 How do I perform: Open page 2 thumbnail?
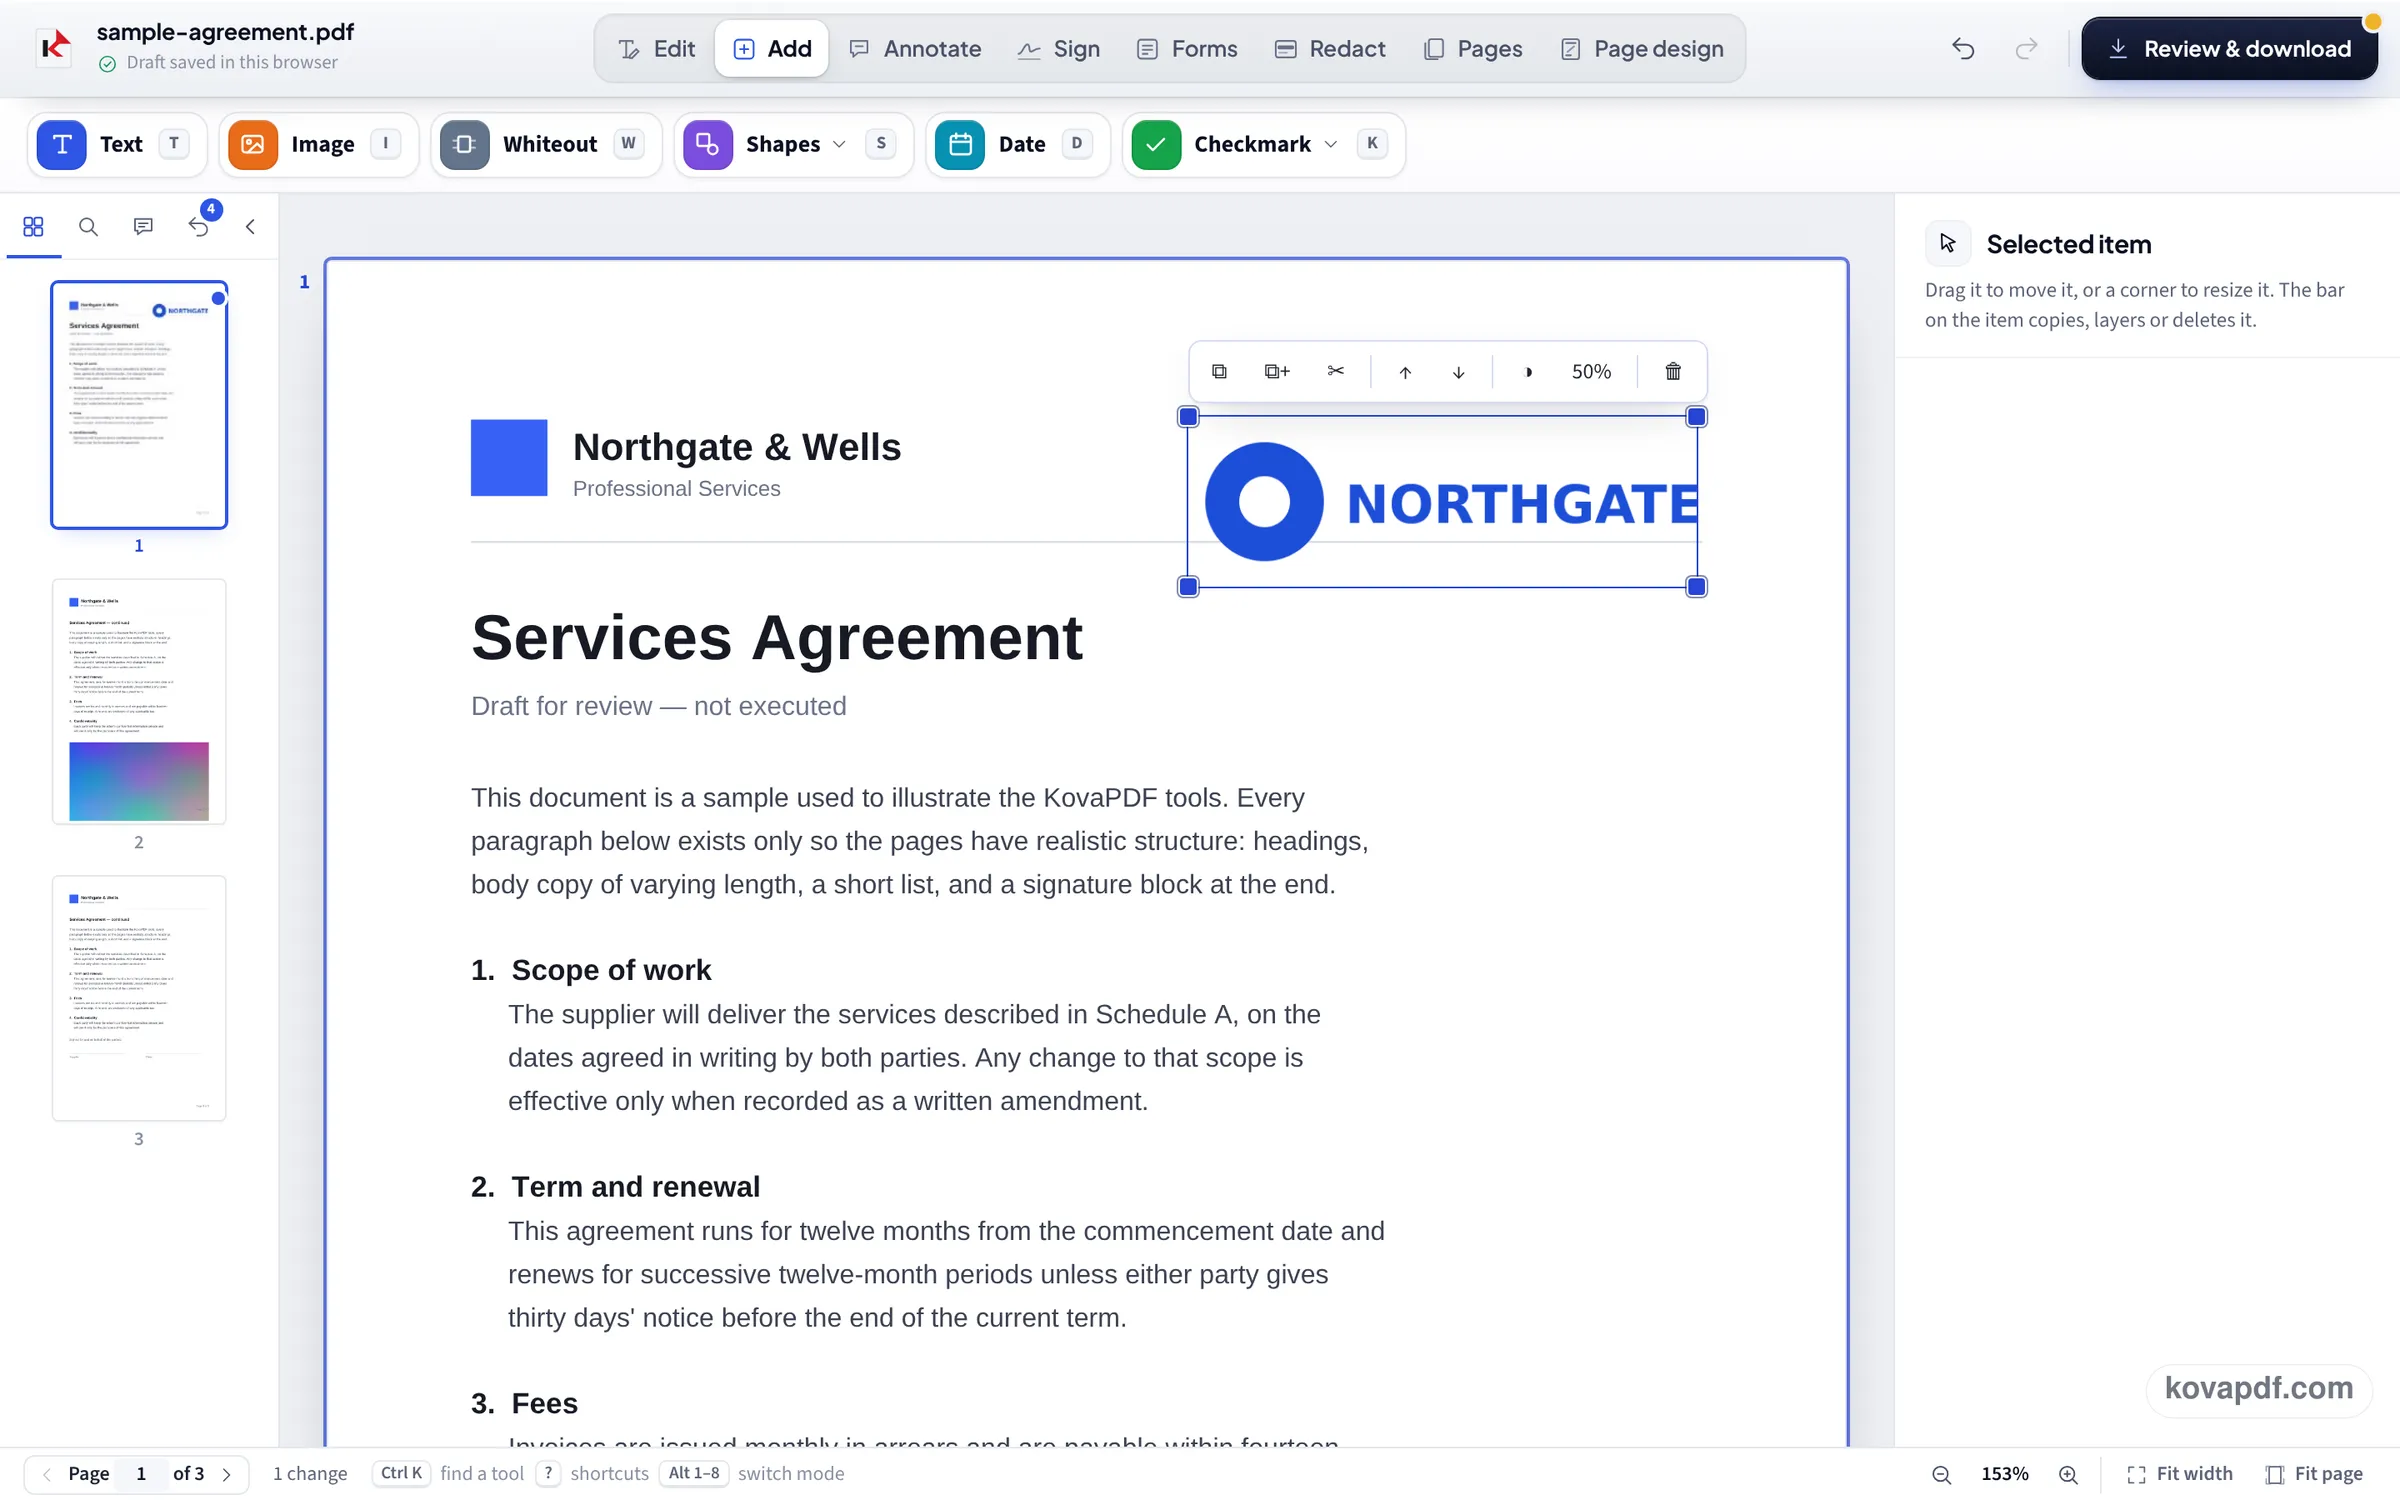[139, 702]
